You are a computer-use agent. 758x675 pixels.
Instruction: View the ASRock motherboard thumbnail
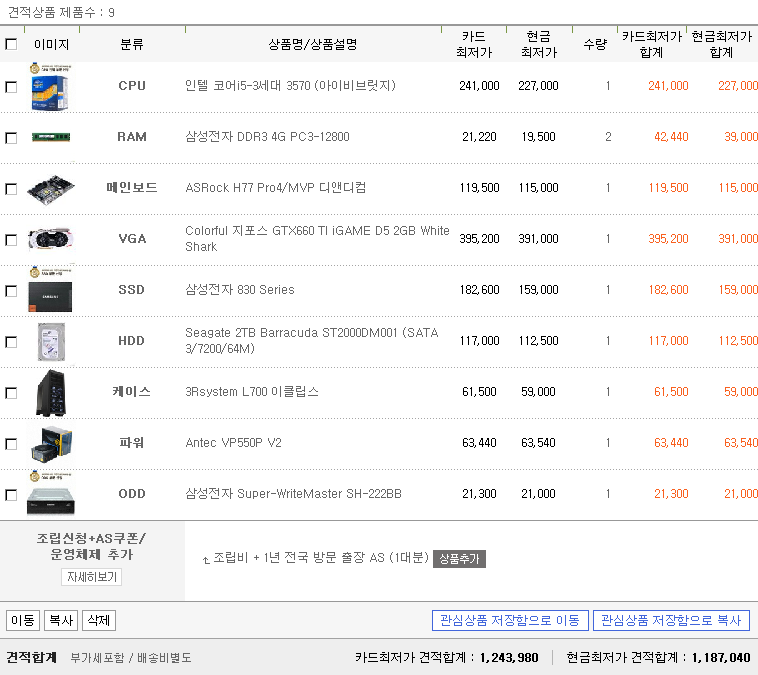click(x=51, y=189)
